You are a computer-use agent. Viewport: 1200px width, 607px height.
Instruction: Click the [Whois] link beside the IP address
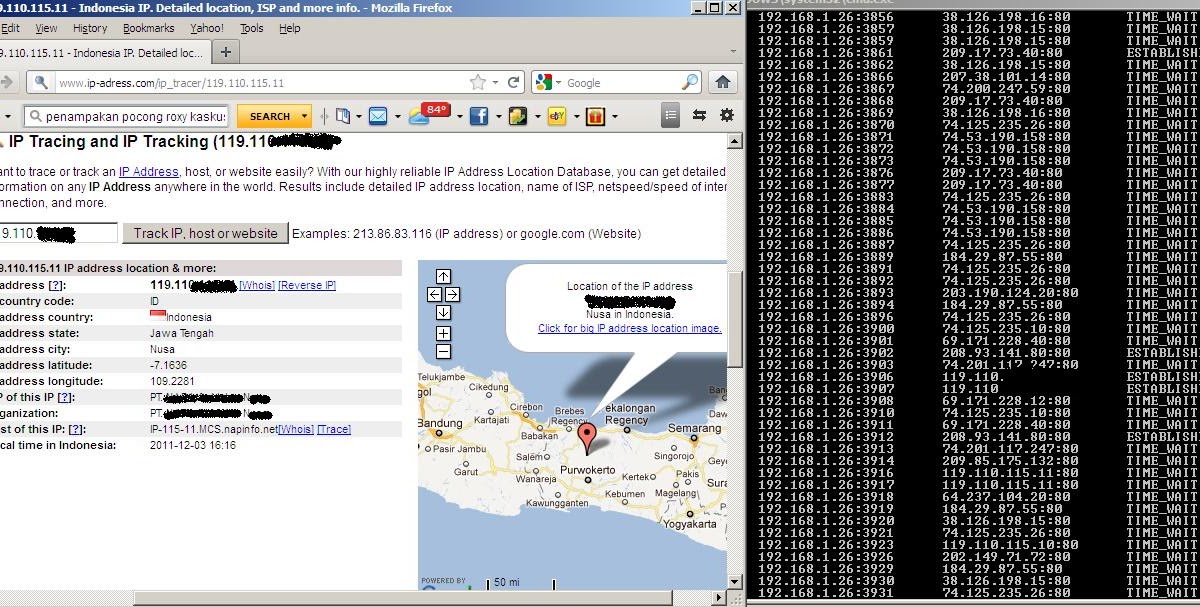pos(257,285)
